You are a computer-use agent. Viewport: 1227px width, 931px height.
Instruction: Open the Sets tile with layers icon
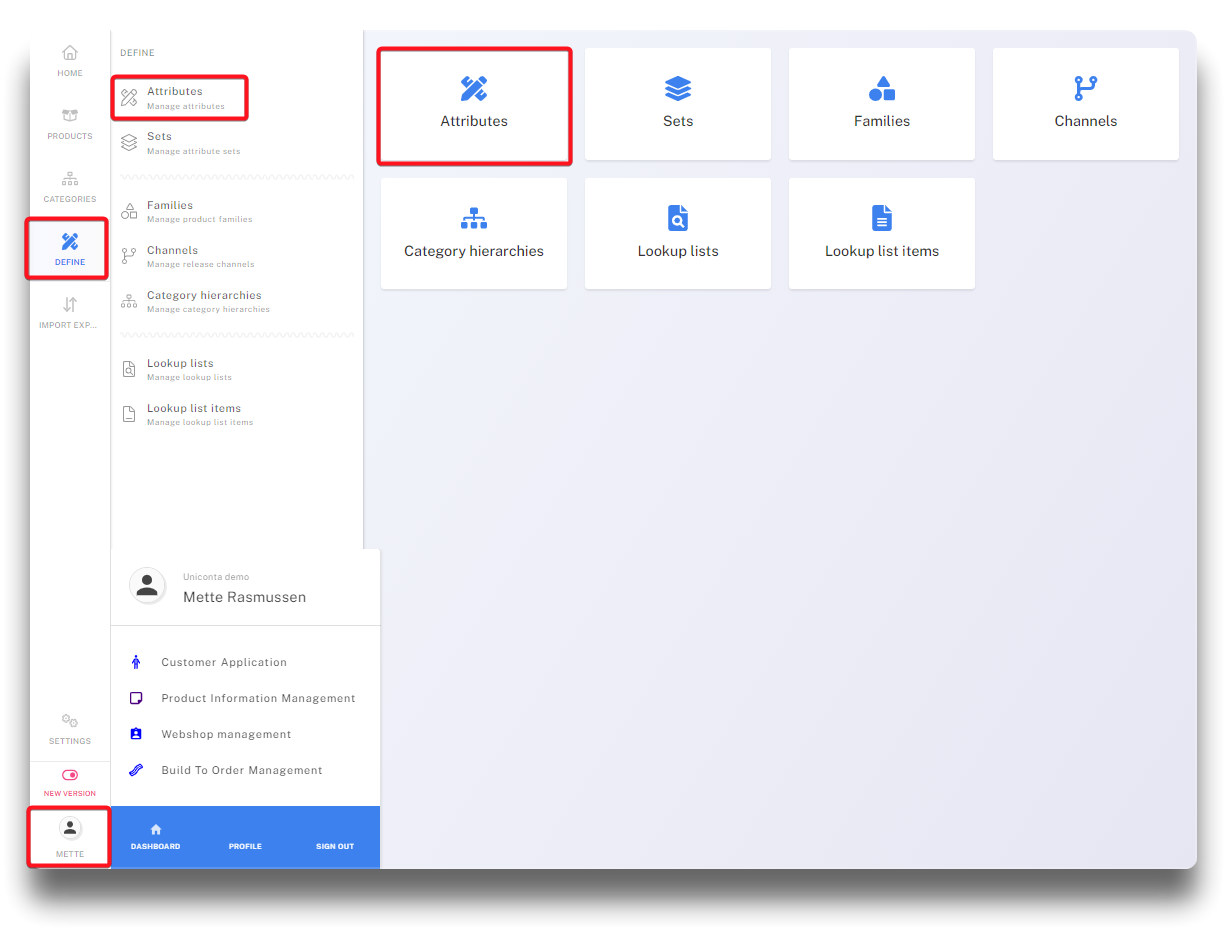coord(677,104)
